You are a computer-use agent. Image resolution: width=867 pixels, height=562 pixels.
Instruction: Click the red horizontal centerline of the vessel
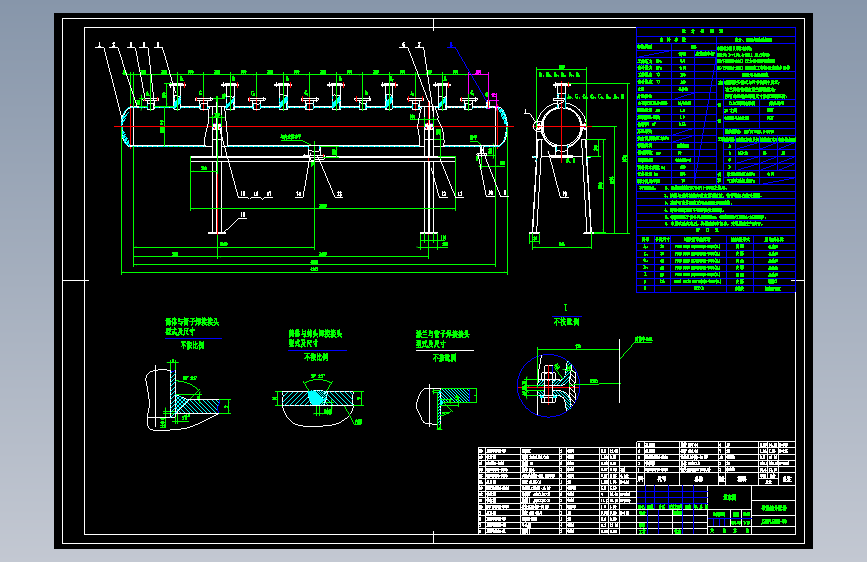click(x=314, y=127)
